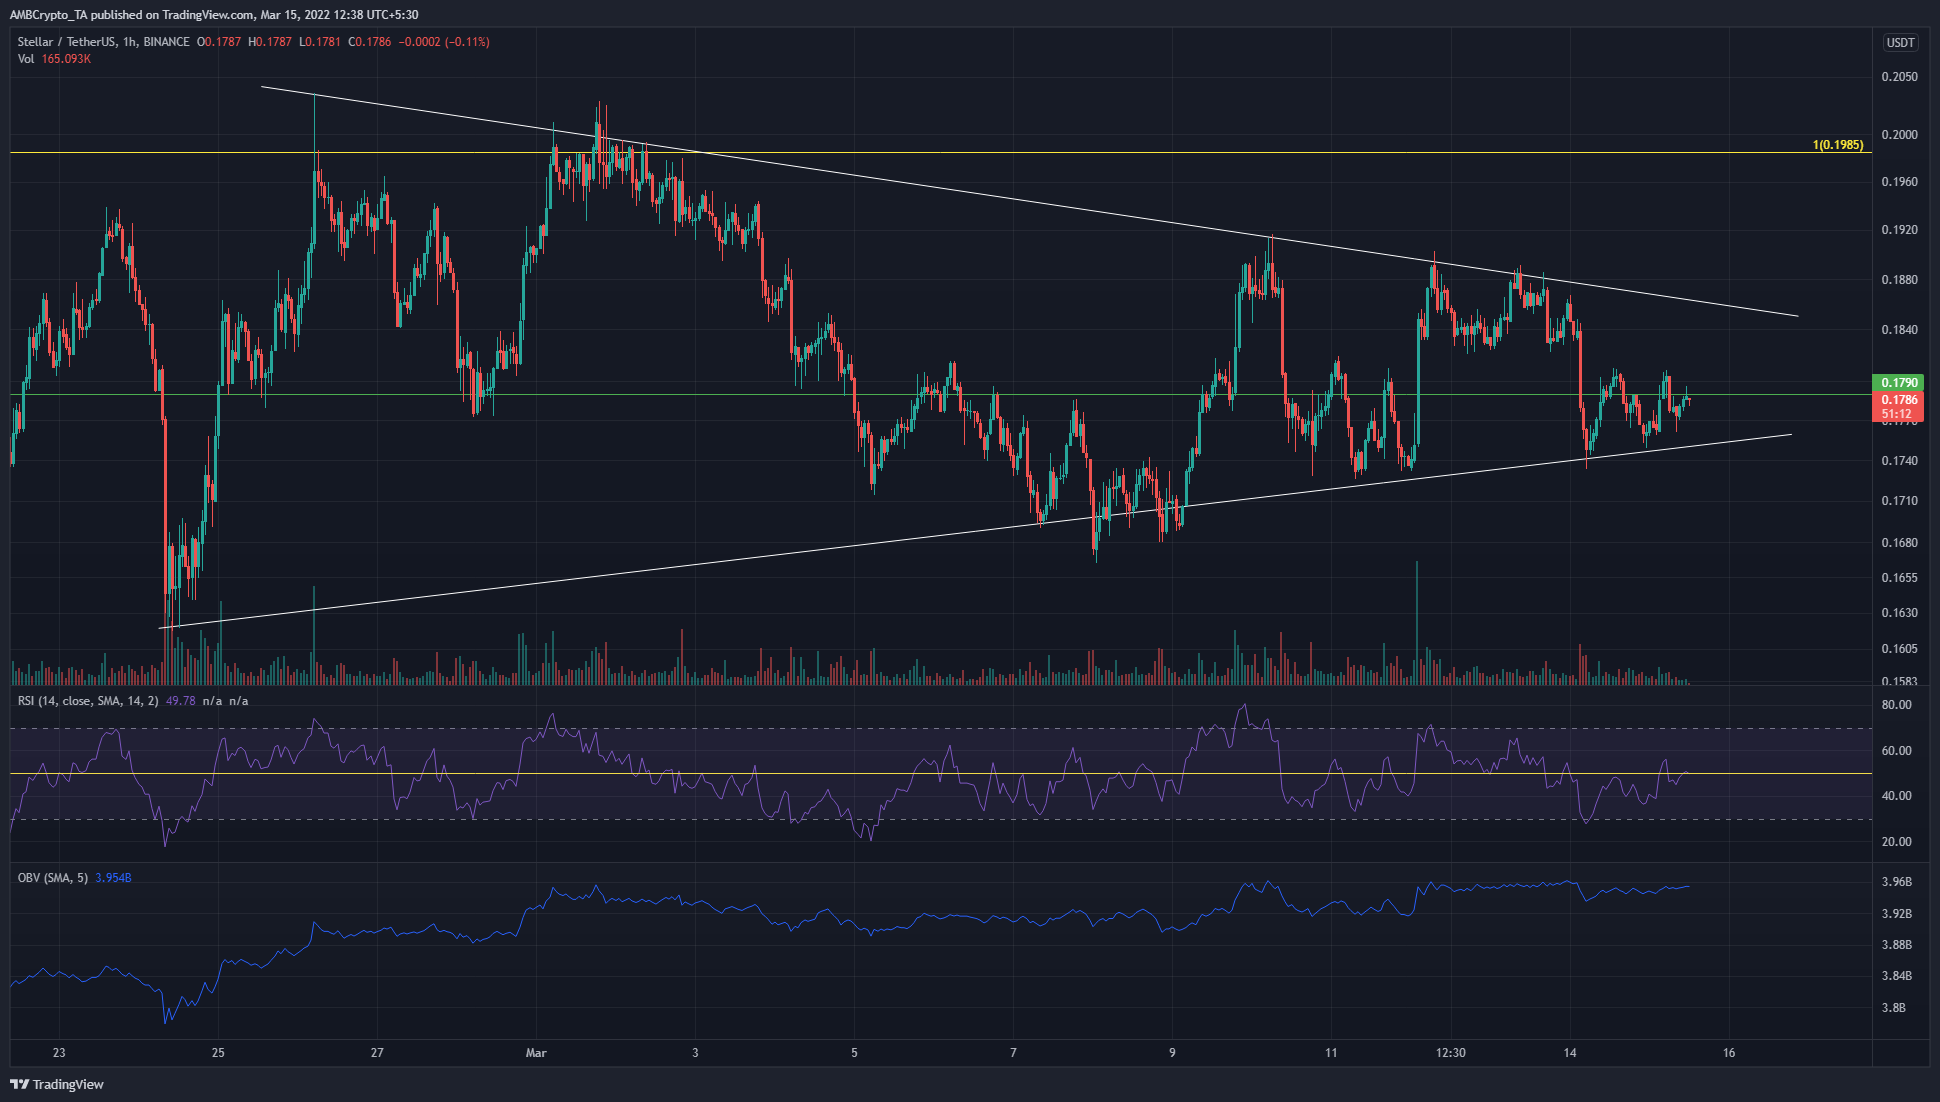Viewport: 1940px width, 1102px height.
Task: Click the OBV 3.84B axis label
Action: (1896, 976)
